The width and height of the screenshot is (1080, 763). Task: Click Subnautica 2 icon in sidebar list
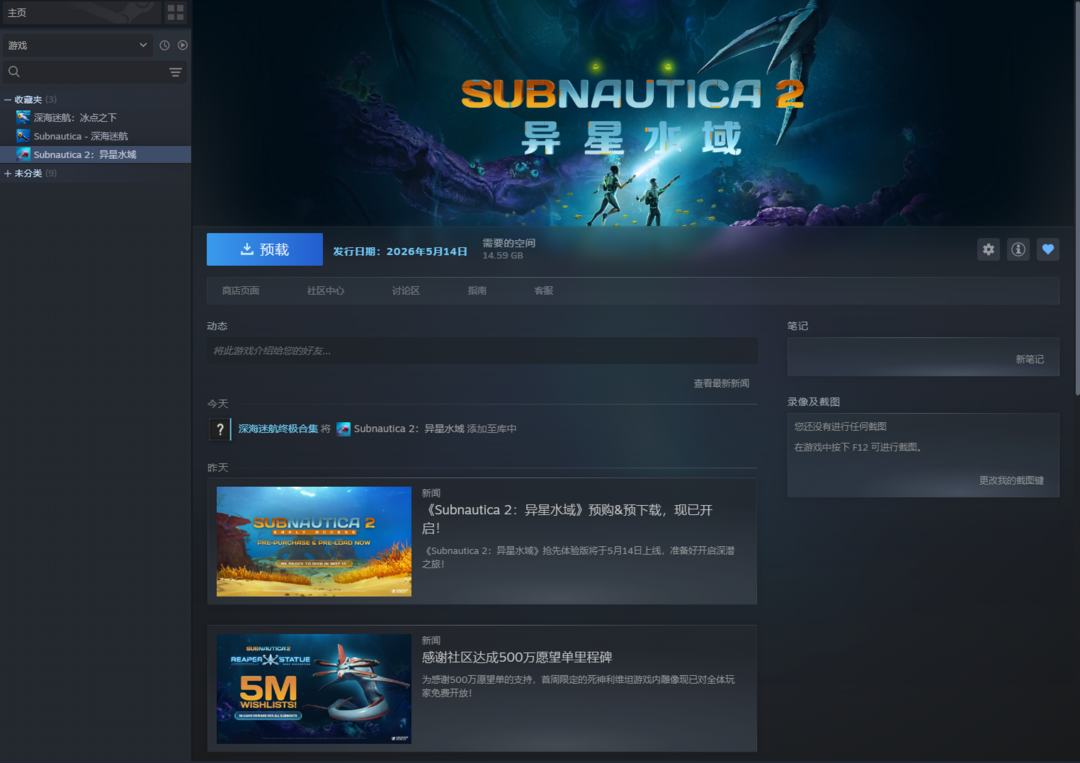tap(23, 154)
